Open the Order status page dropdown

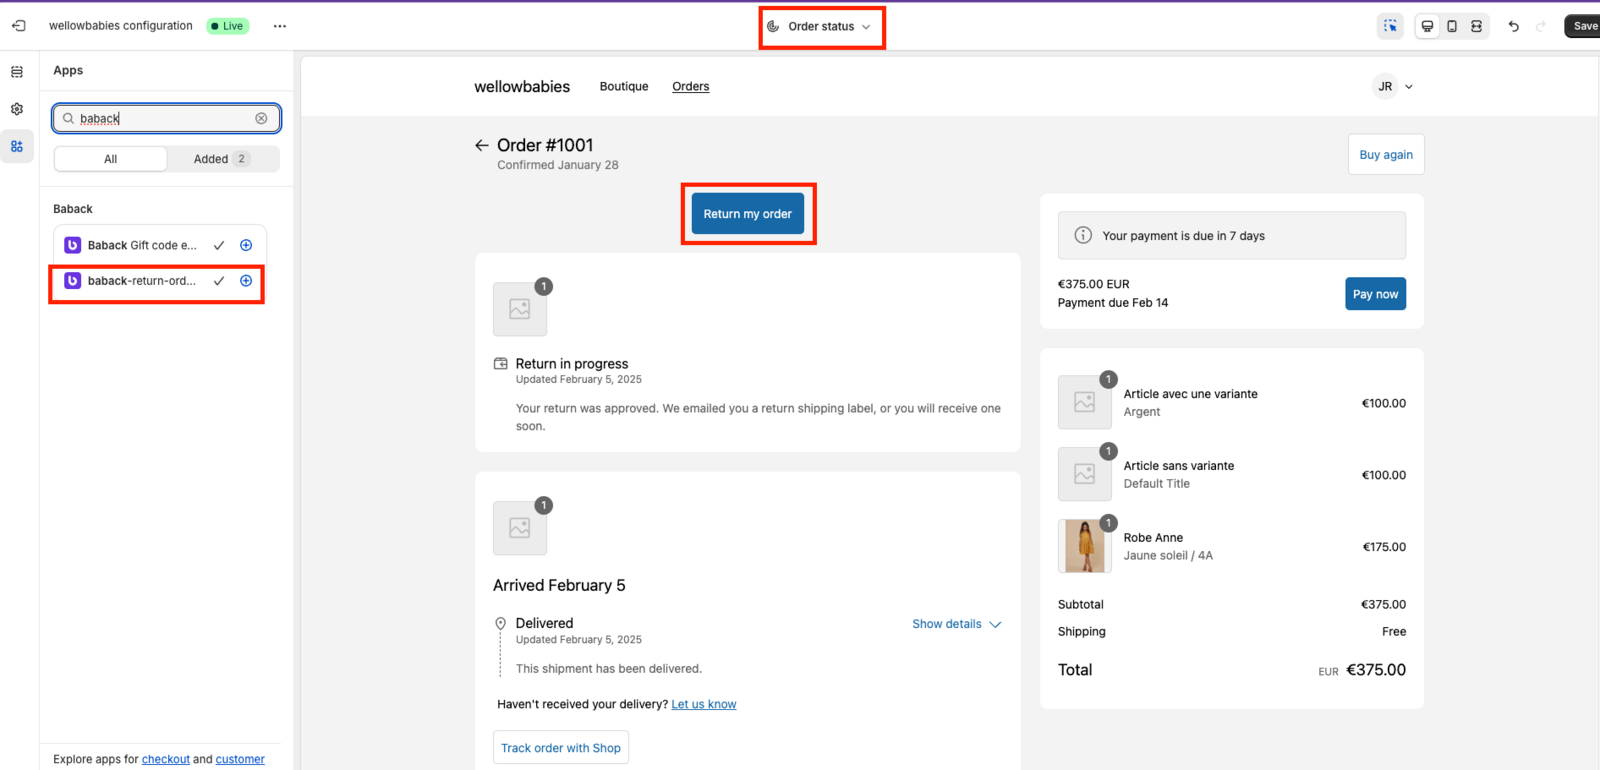coord(820,26)
